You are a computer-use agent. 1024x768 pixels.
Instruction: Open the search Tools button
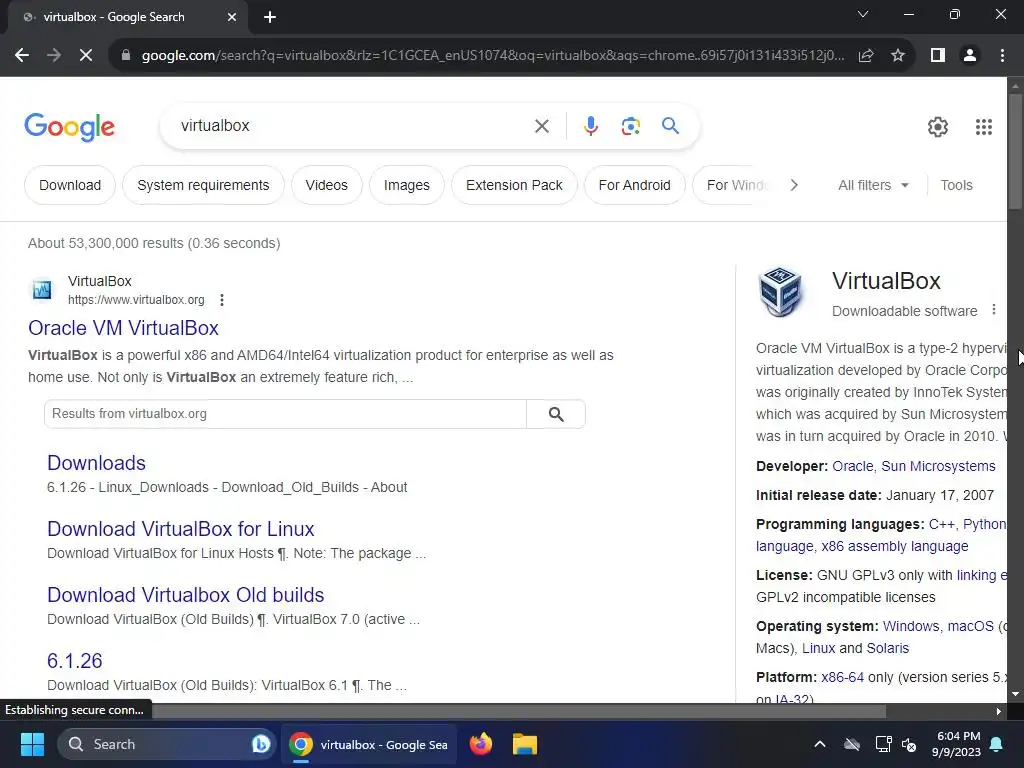[956, 185]
